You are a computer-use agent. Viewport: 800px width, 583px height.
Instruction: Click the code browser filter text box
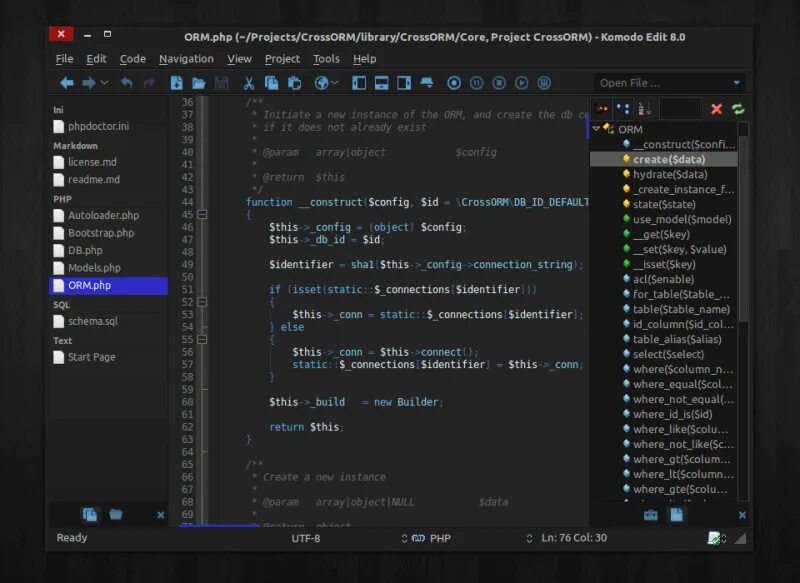pos(681,109)
